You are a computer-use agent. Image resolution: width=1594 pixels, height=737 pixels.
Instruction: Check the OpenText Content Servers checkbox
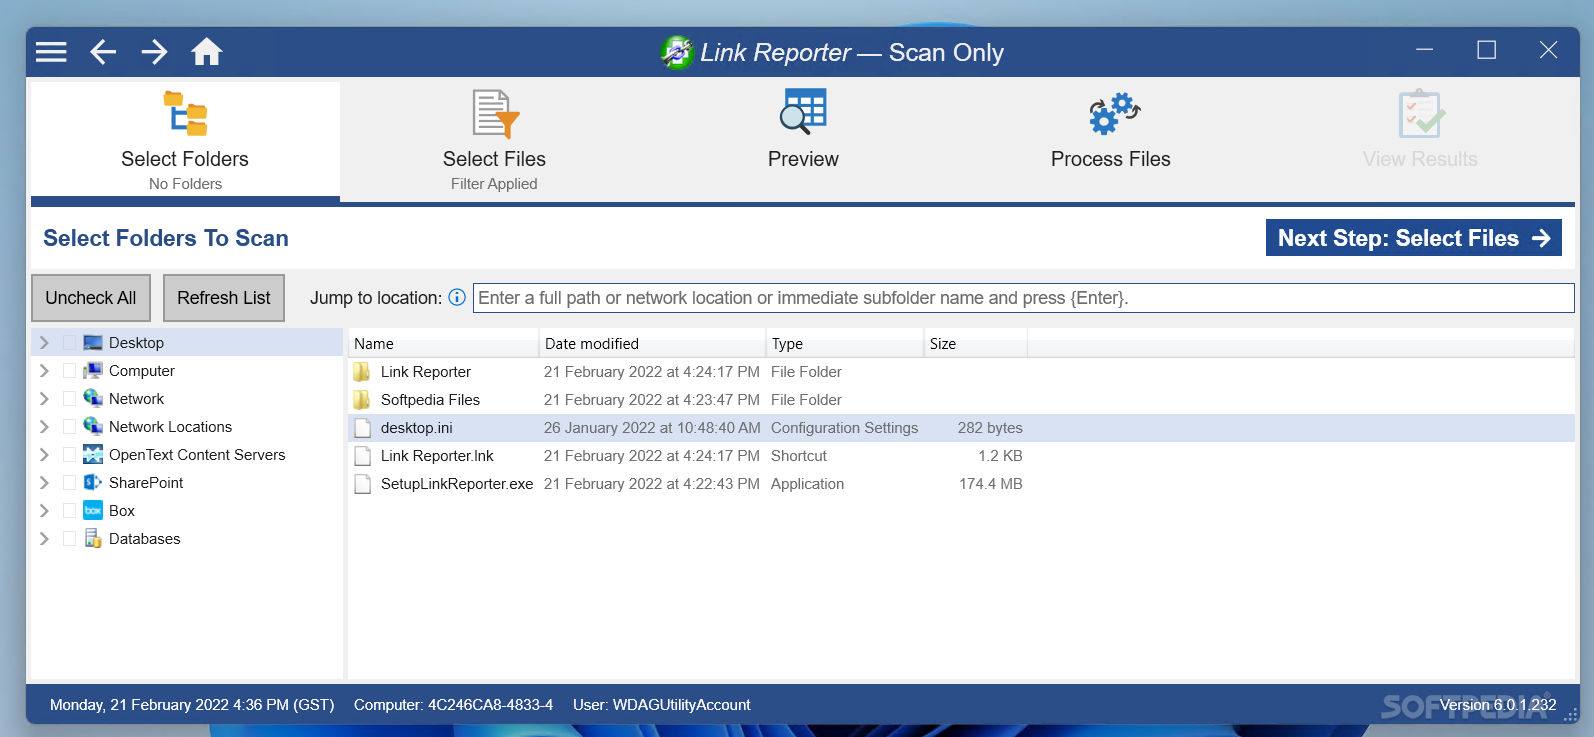pyautogui.click(x=69, y=455)
